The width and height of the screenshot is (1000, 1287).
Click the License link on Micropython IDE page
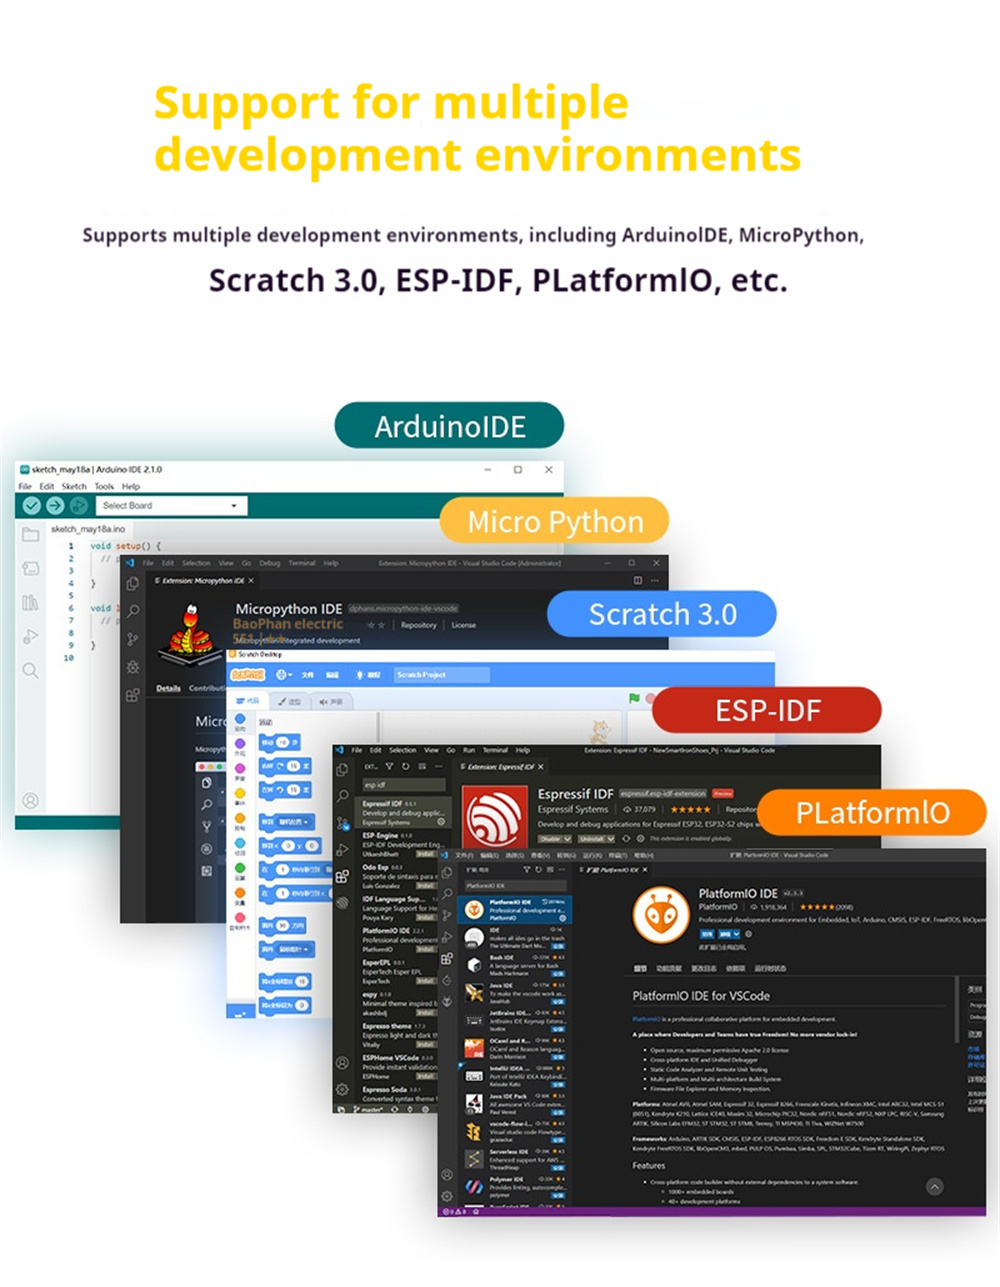tap(464, 625)
